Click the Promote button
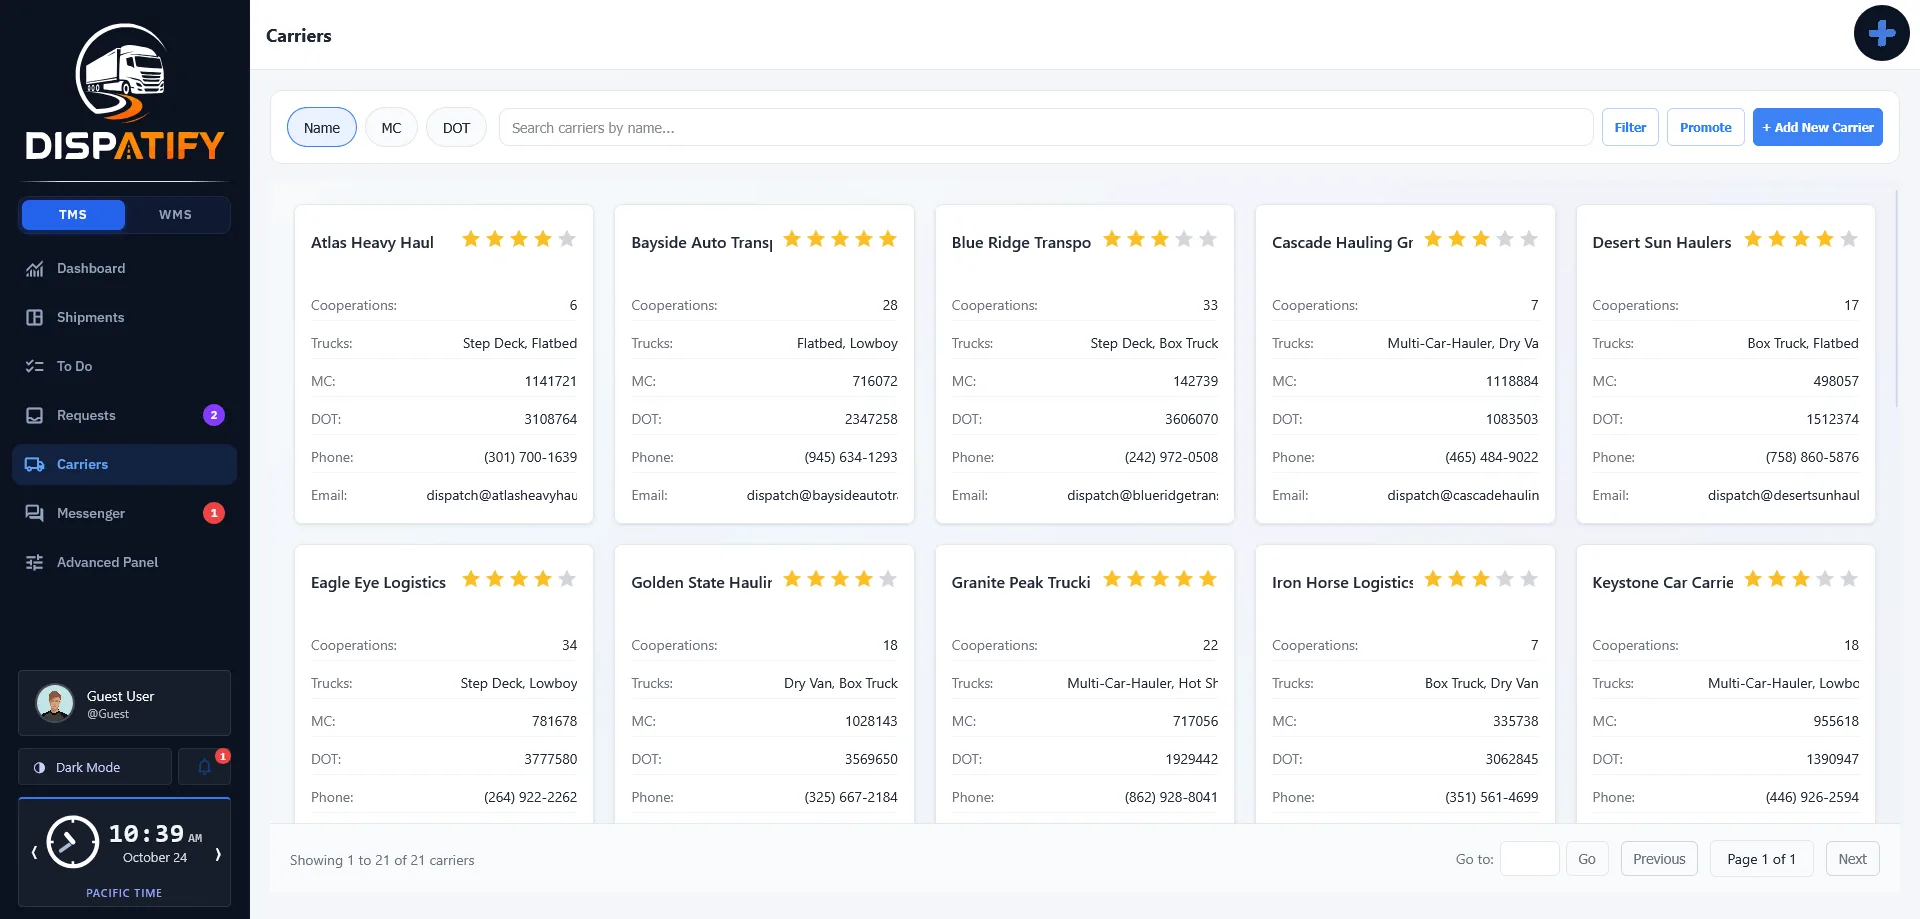Viewport: 1920px width, 919px height. (1706, 127)
